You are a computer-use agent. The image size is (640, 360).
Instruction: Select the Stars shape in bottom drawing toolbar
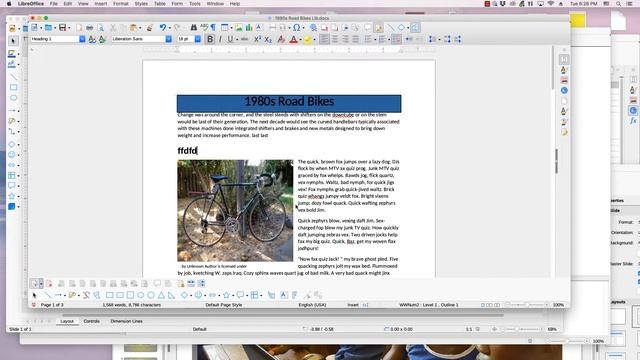tap(227, 295)
